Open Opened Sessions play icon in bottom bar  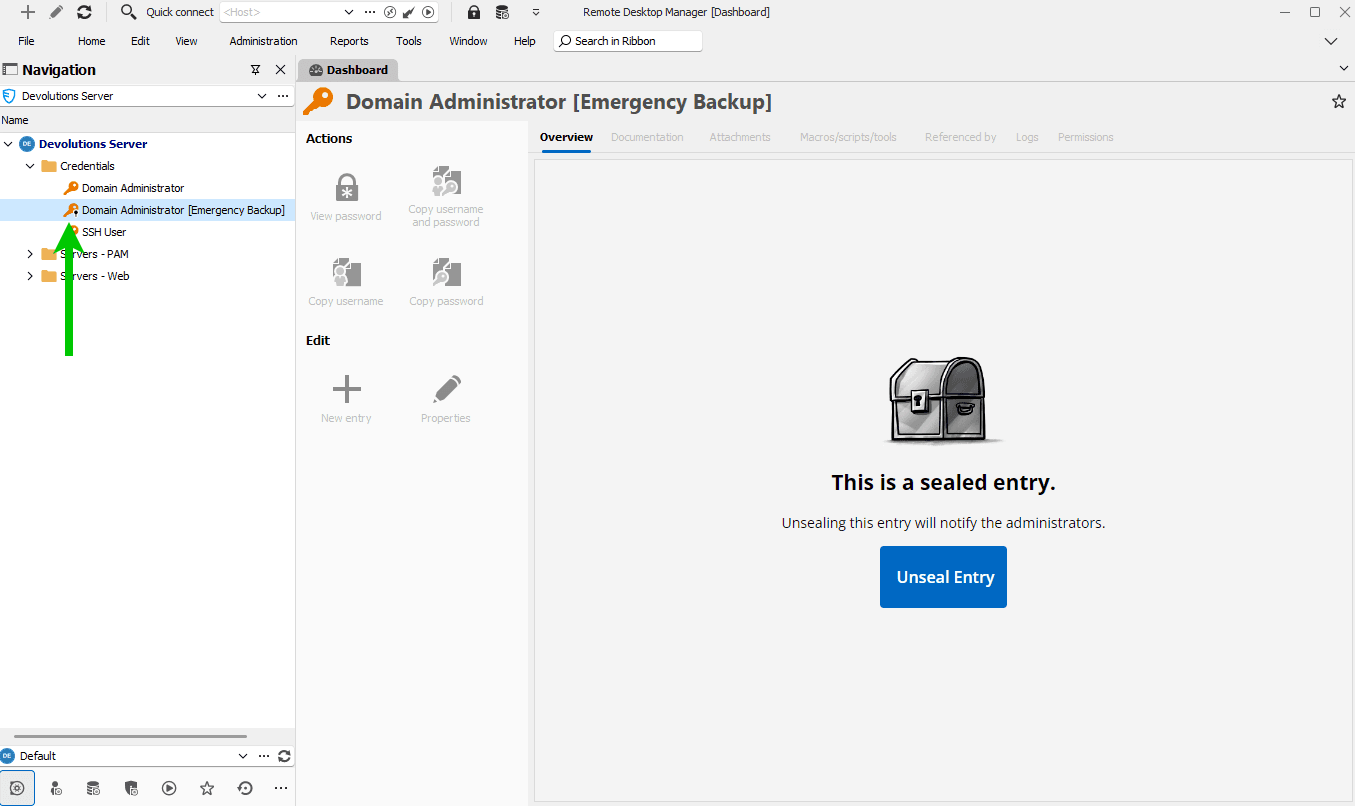tap(169, 788)
